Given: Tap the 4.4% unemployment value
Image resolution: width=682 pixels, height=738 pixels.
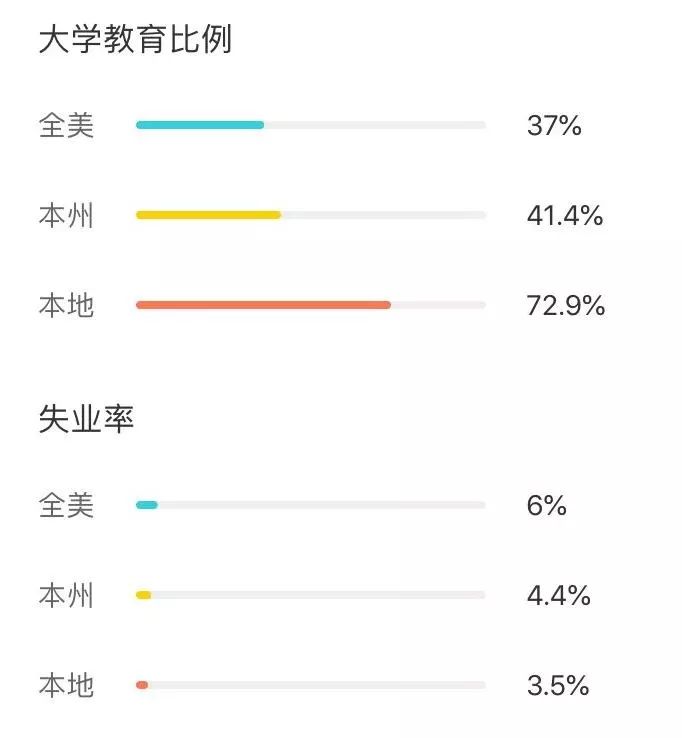Looking at the screenshot, I should pyautogui.click(x=559, y=595).
